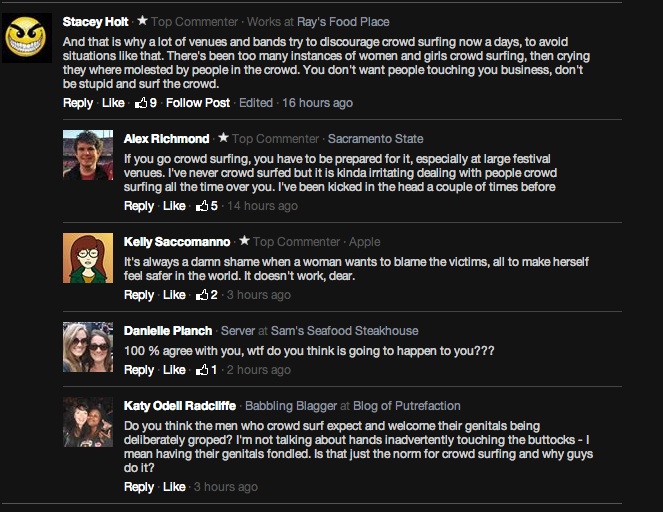Open Sam's Seafood Steakhouse page link

(x=345, y=331)
